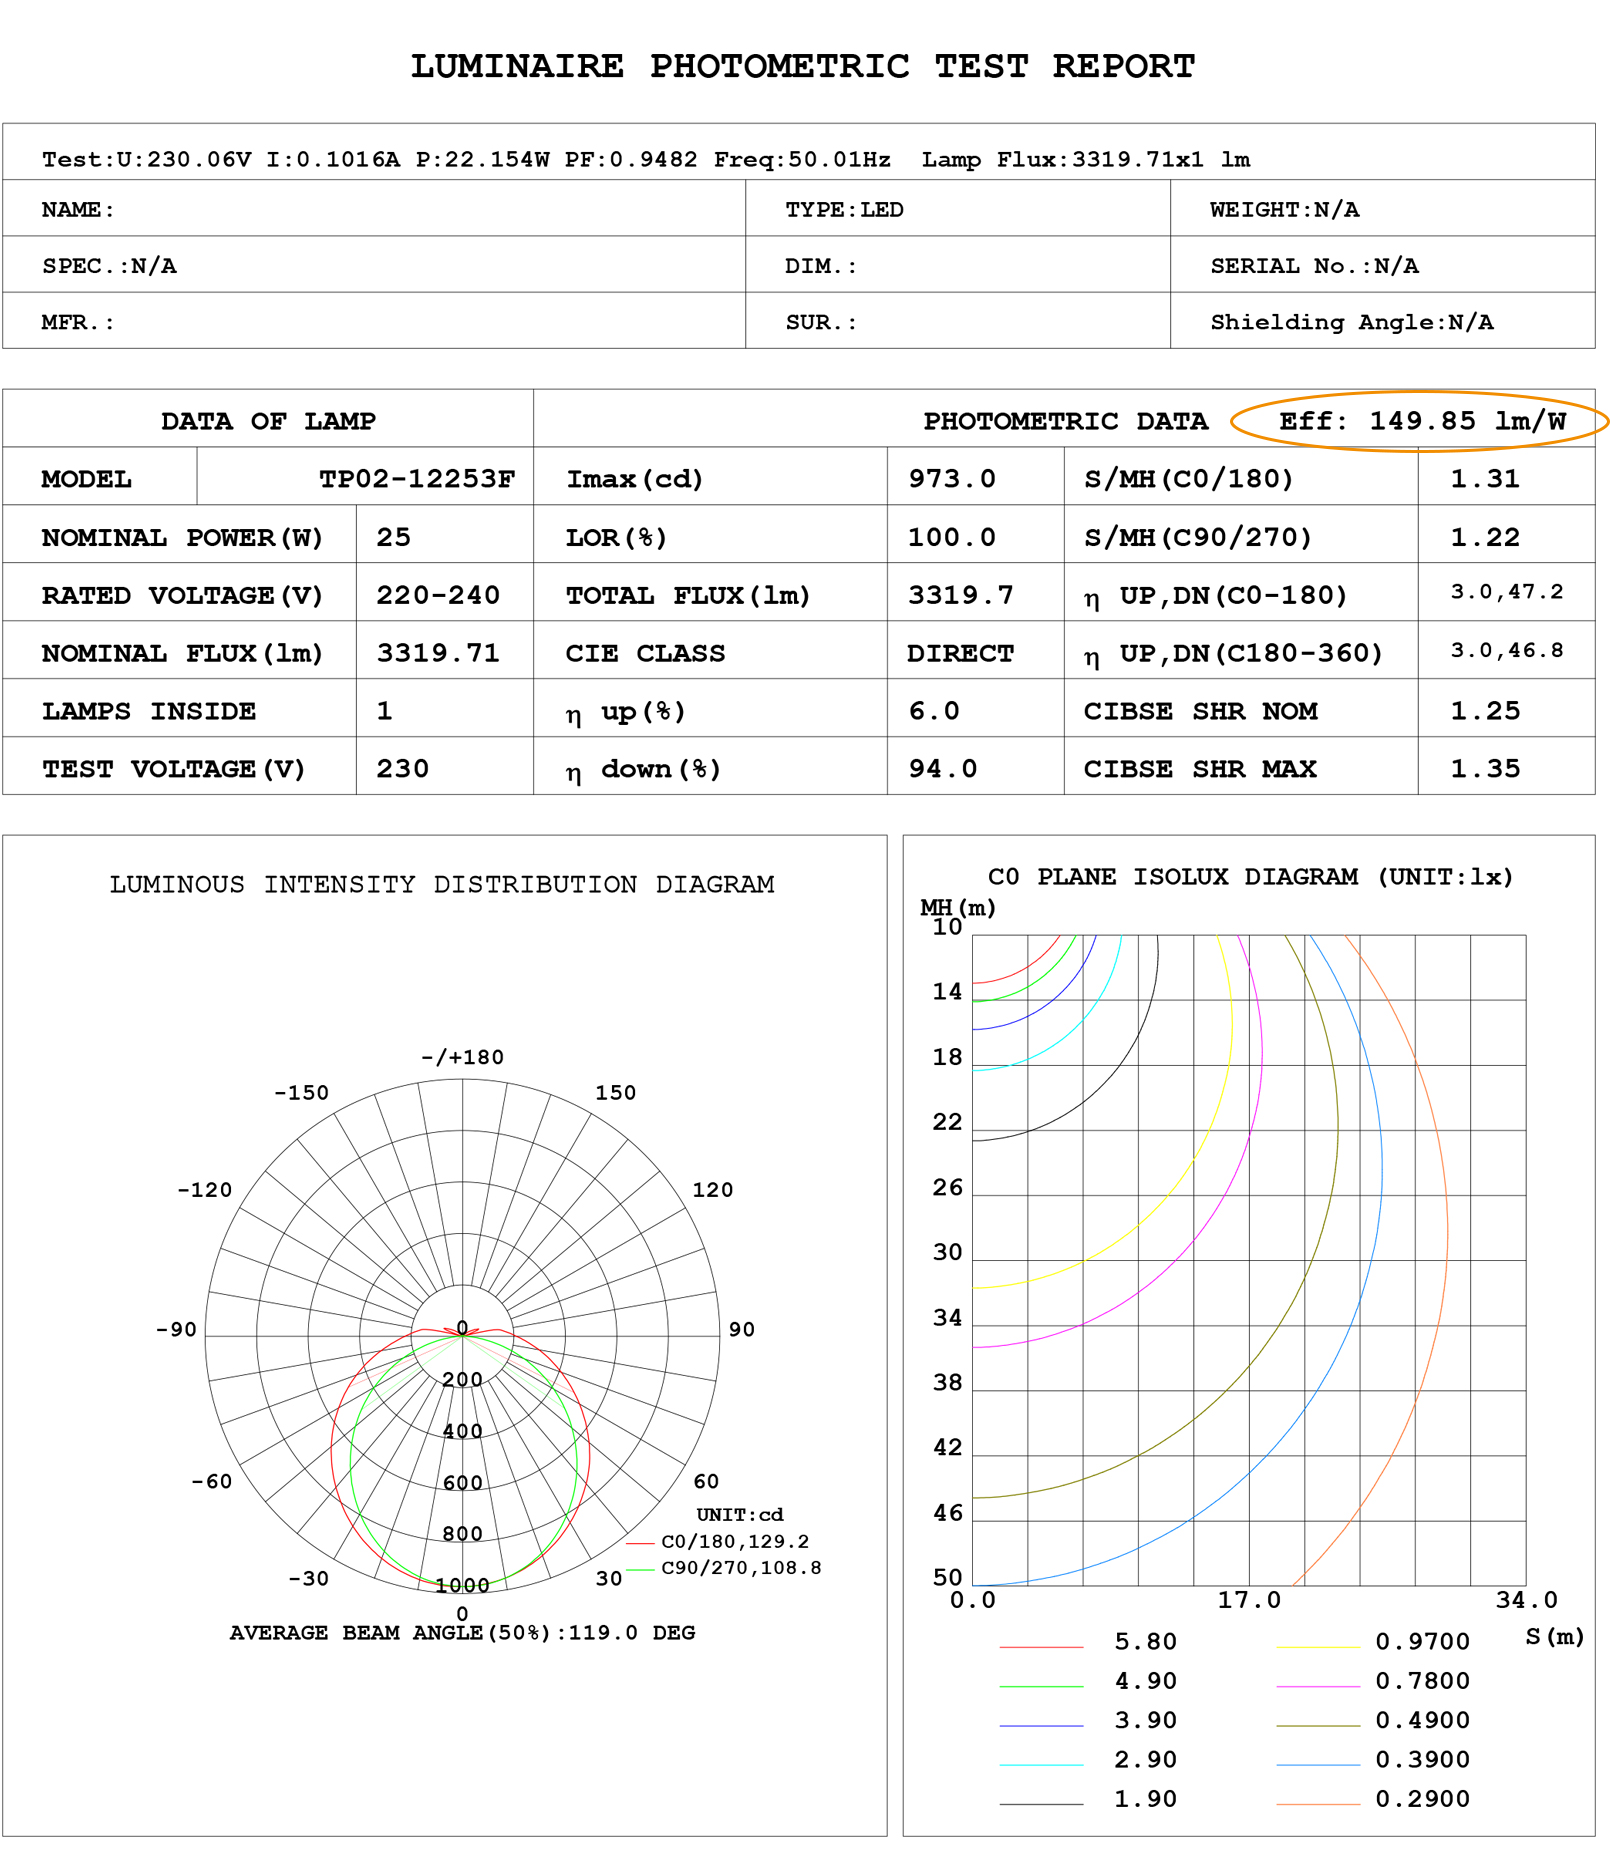Select the model value TP02-12253F
This screenshot has height=1856, width=1610.
pos(417,479)
